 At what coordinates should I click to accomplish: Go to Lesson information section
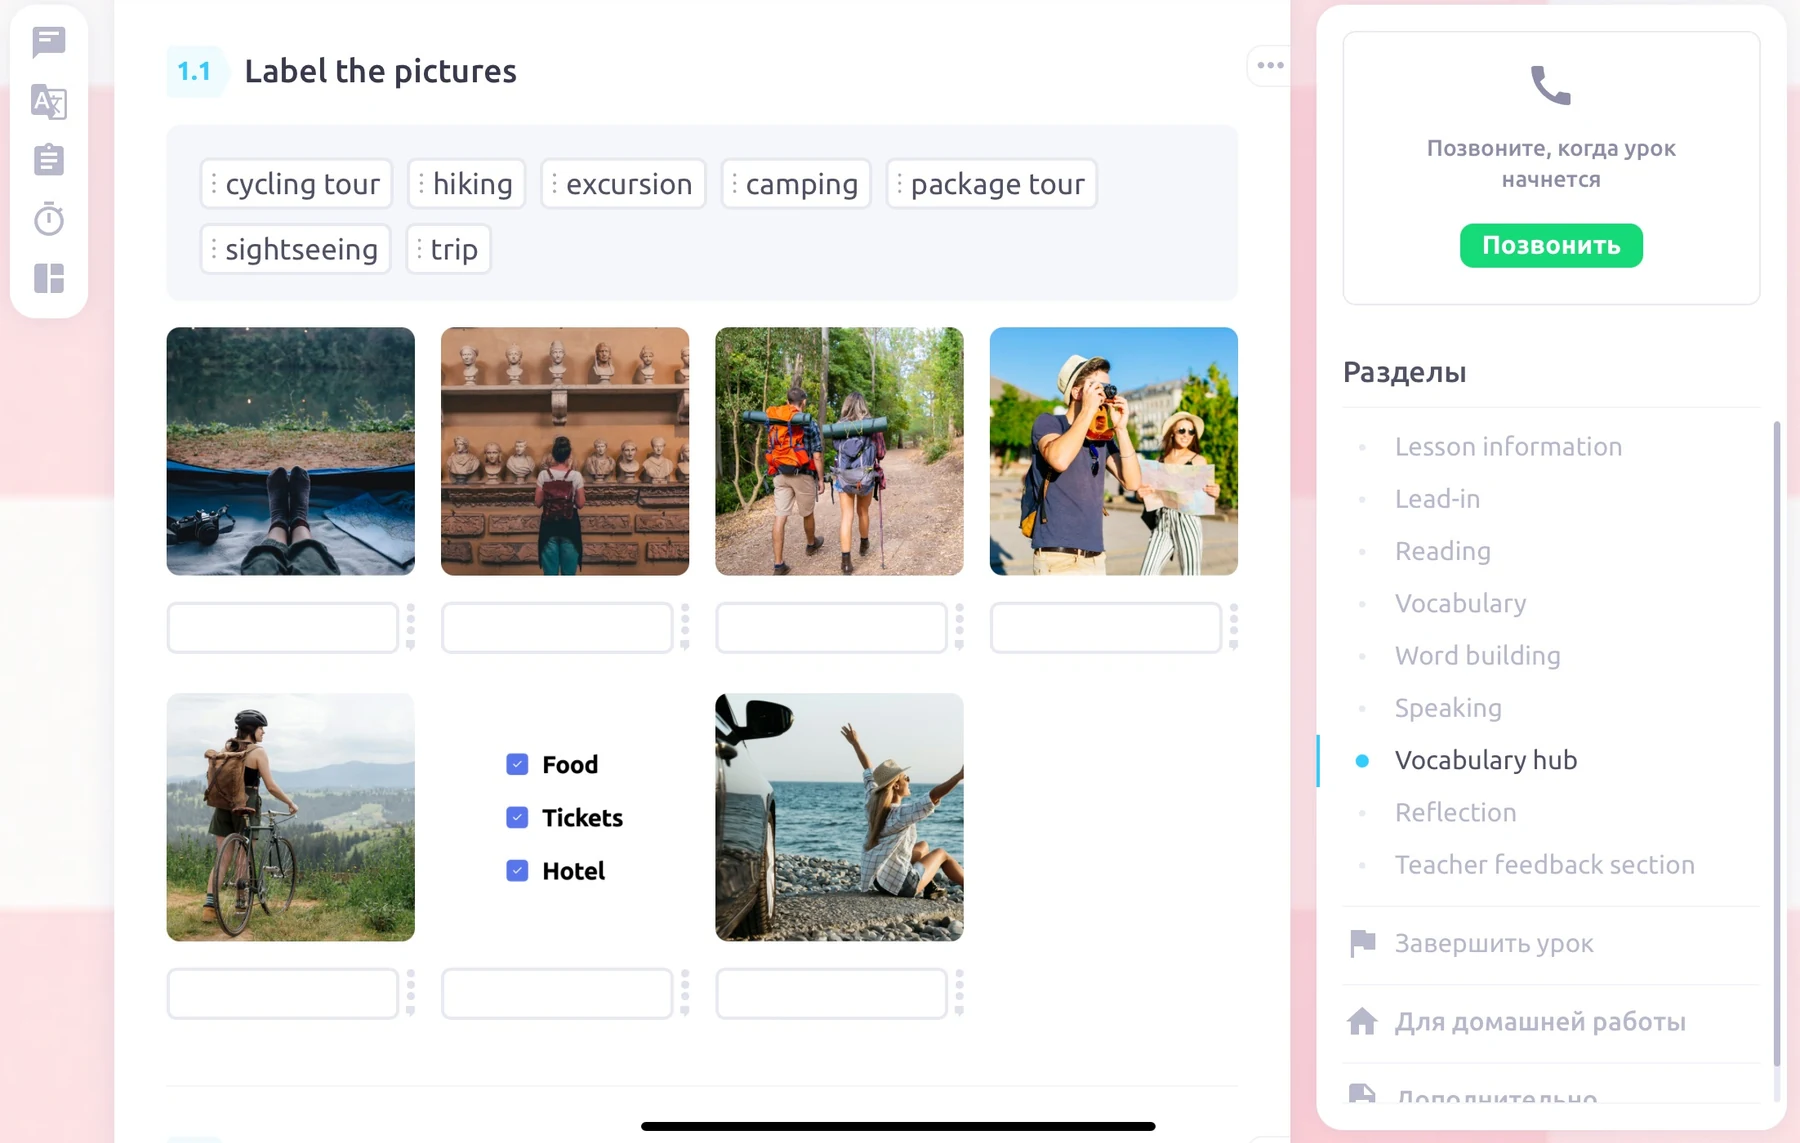[1508, 447]
